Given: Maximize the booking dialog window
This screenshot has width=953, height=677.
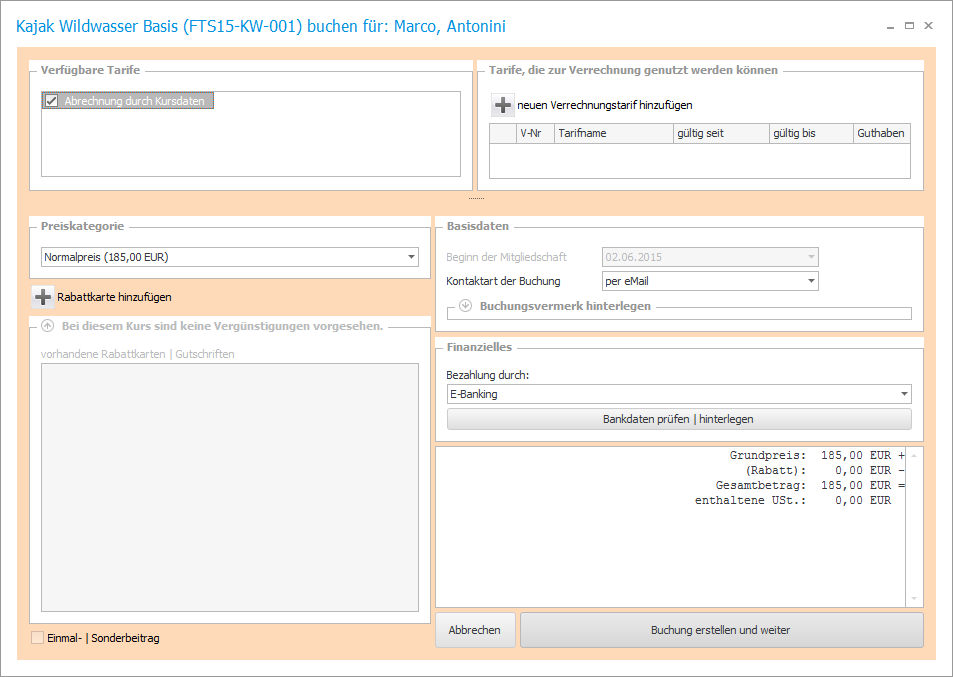Looking at the screenshot, I should (x=909, y=26).
